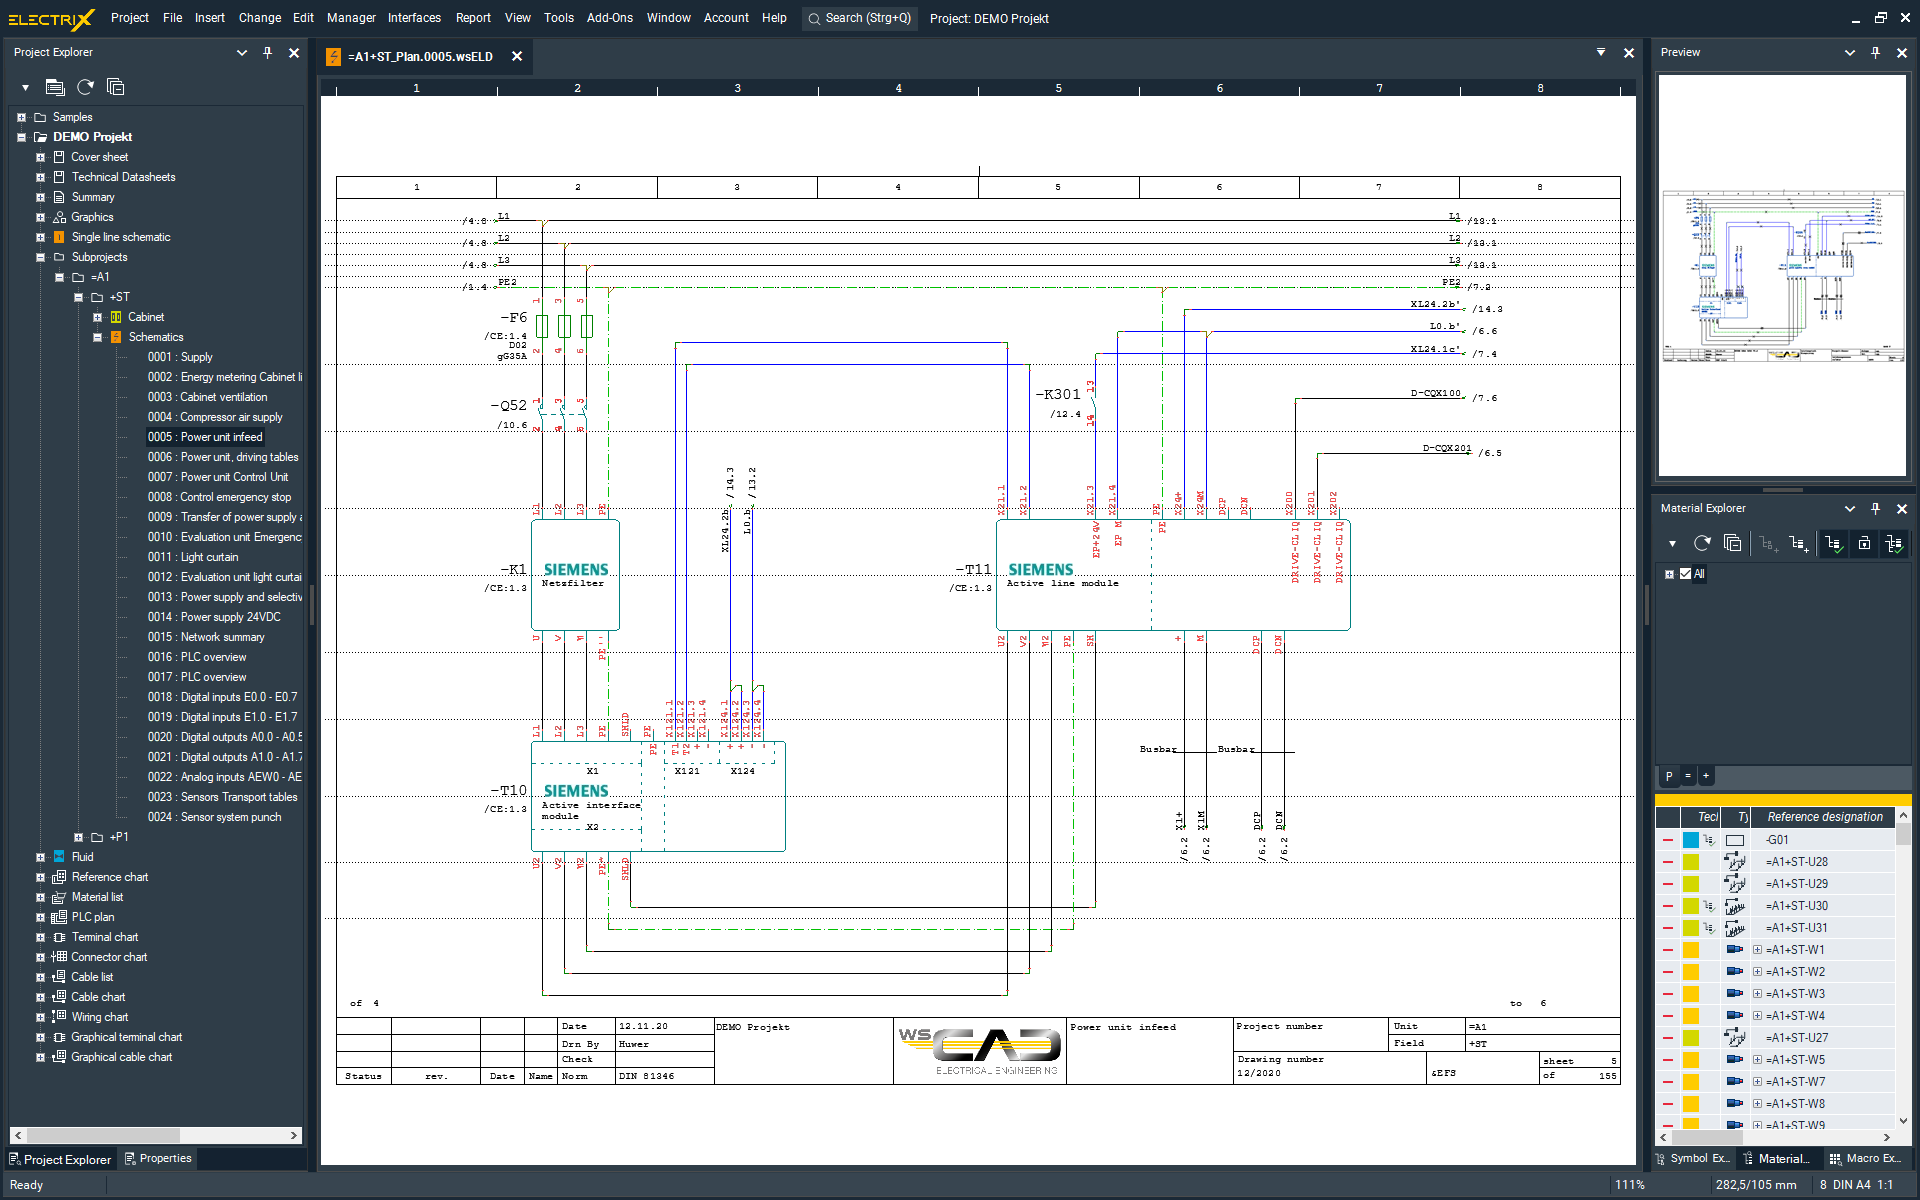Toggle the P filter button
Viewport: 1920px width, 1200px height.
pos(1669,776)
